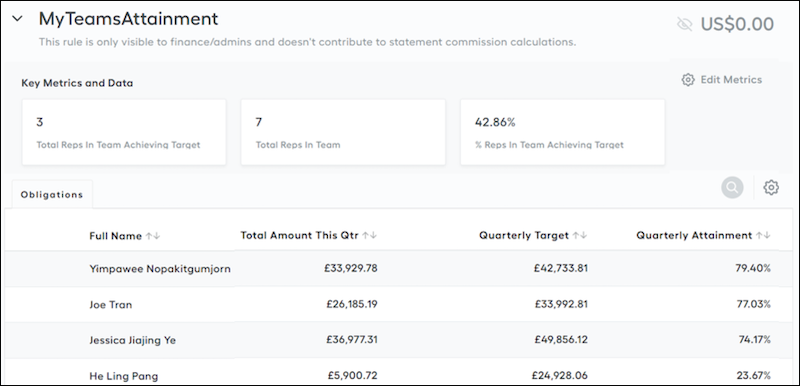
Task: Open the search magnifier above the table
Action: [x=732, y=188]
